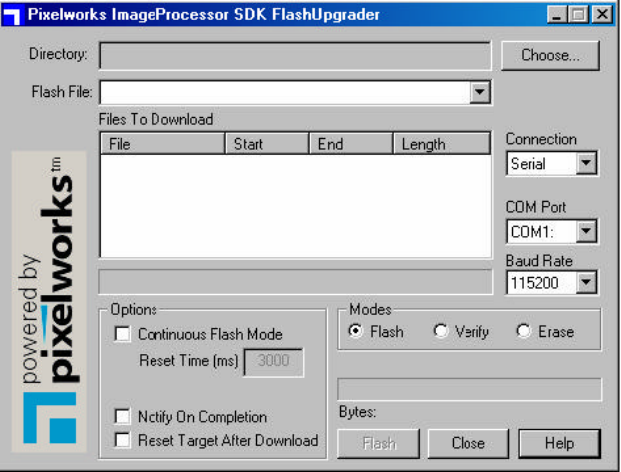Enable Continuous Flash Mode checkbox

pos(122,334)
